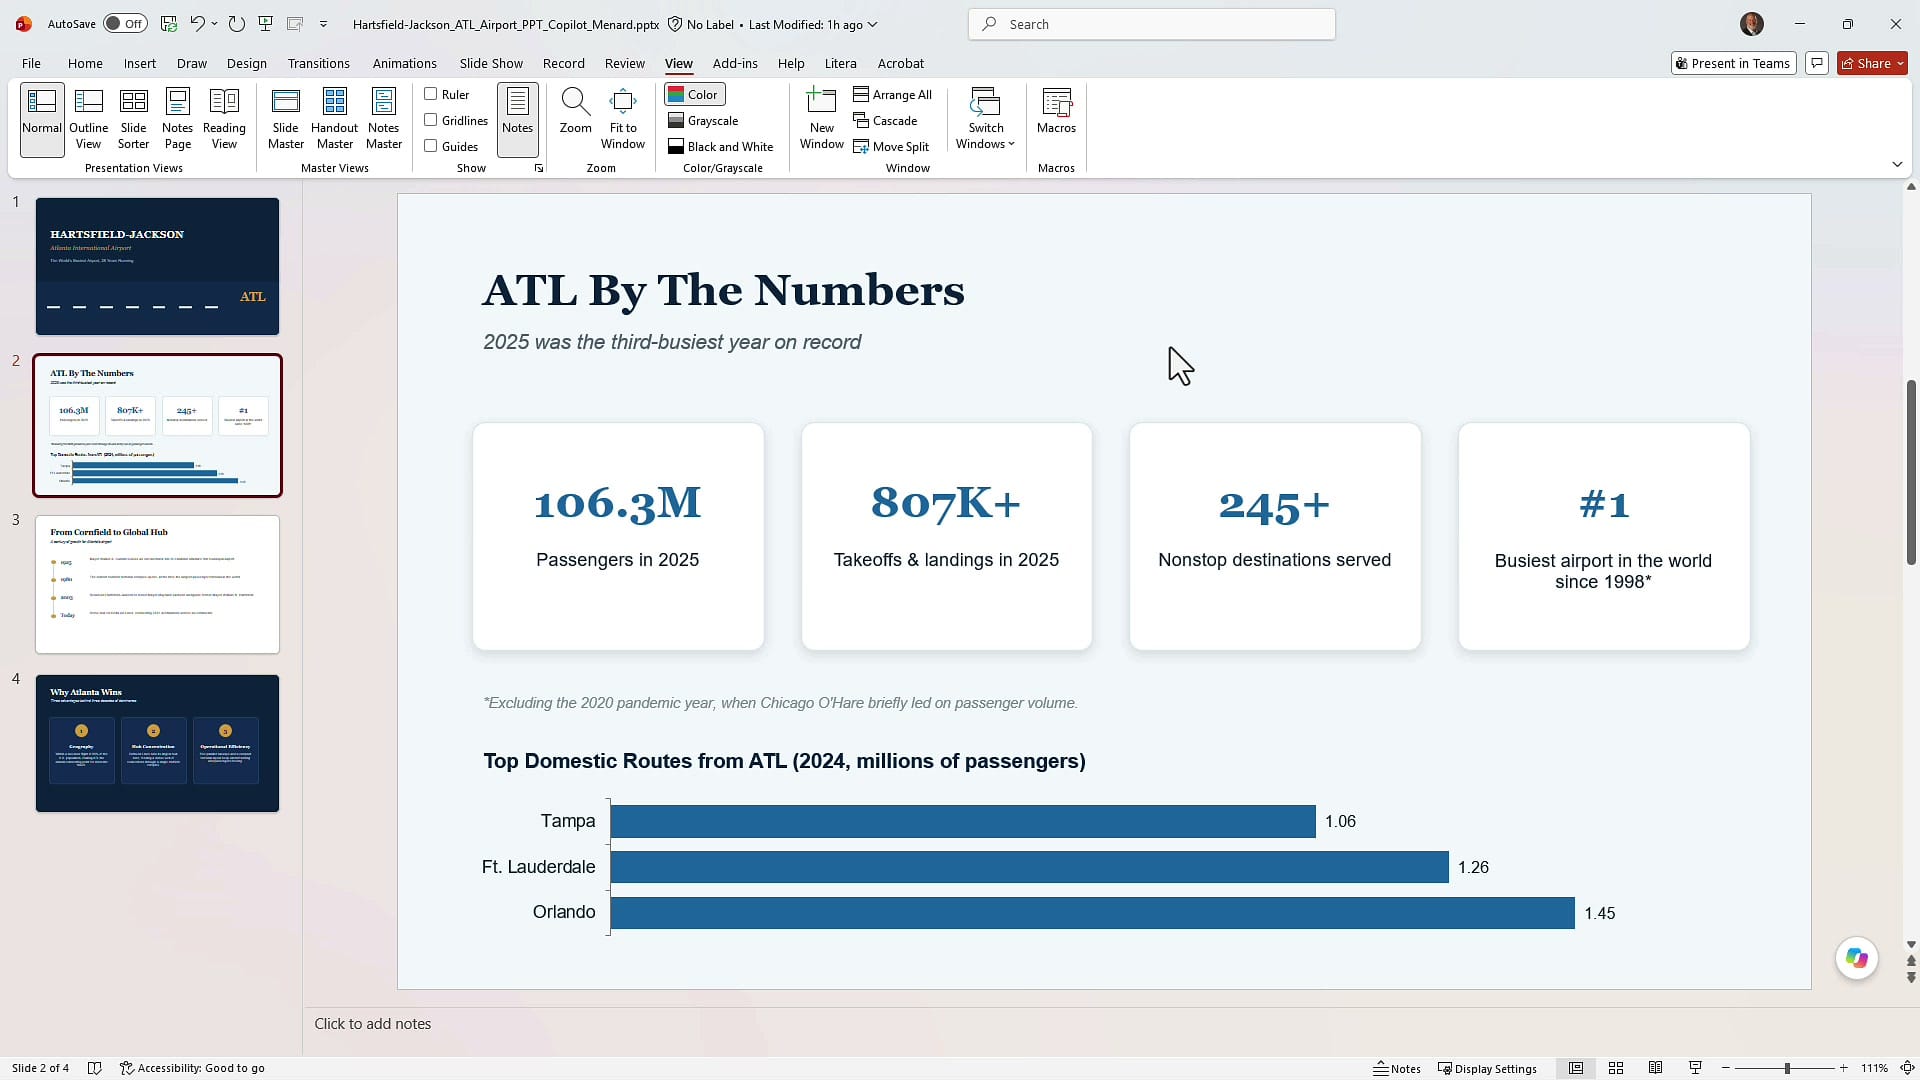Open Notes Page view
This screenshot has height=1080, width=1920.
pyautogui.click(x=177, y=119)
